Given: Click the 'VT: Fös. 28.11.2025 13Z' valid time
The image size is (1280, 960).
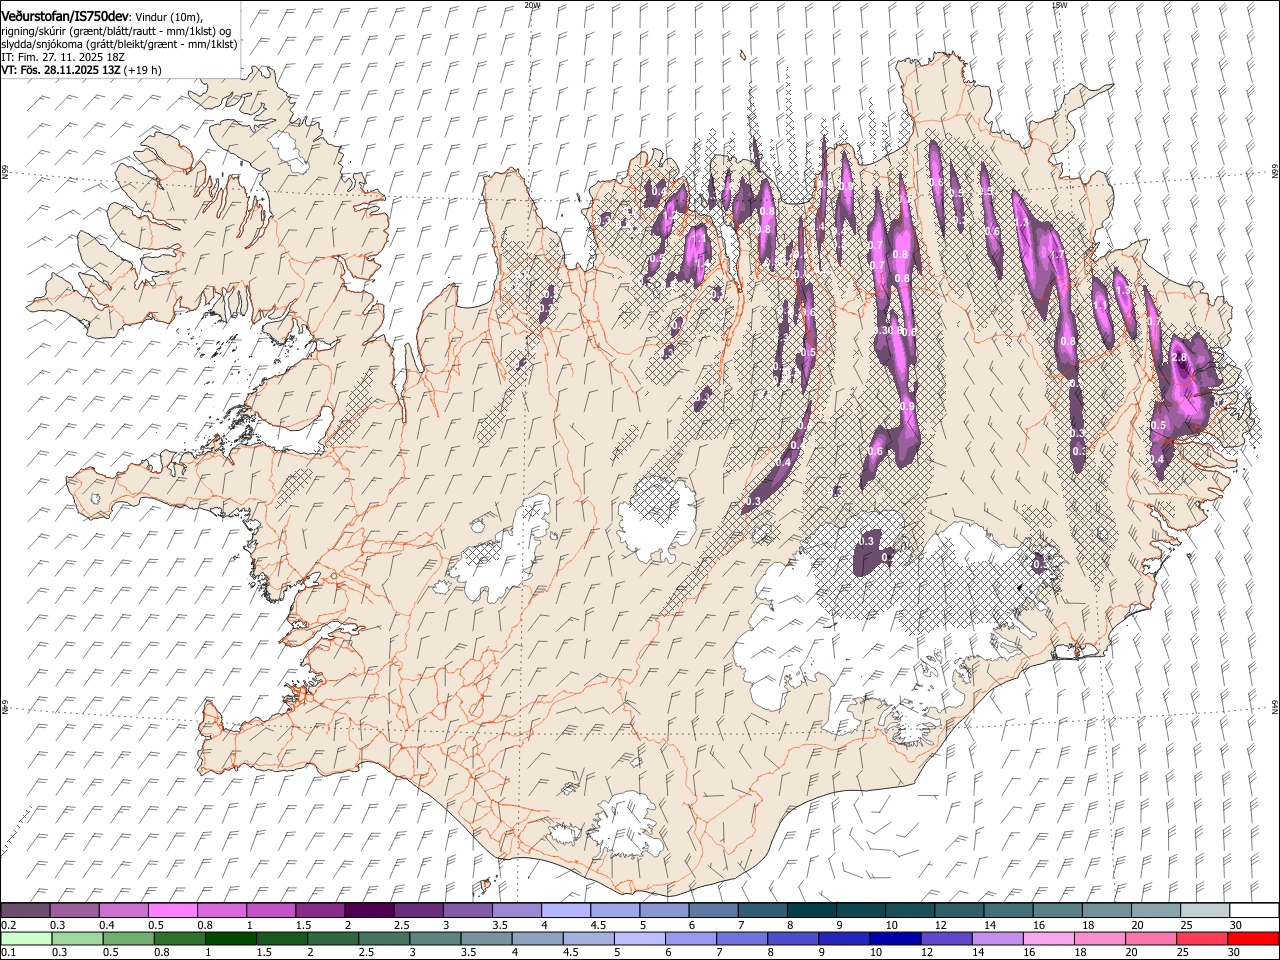Looking at the screenshot, I should tap(60, 70).
